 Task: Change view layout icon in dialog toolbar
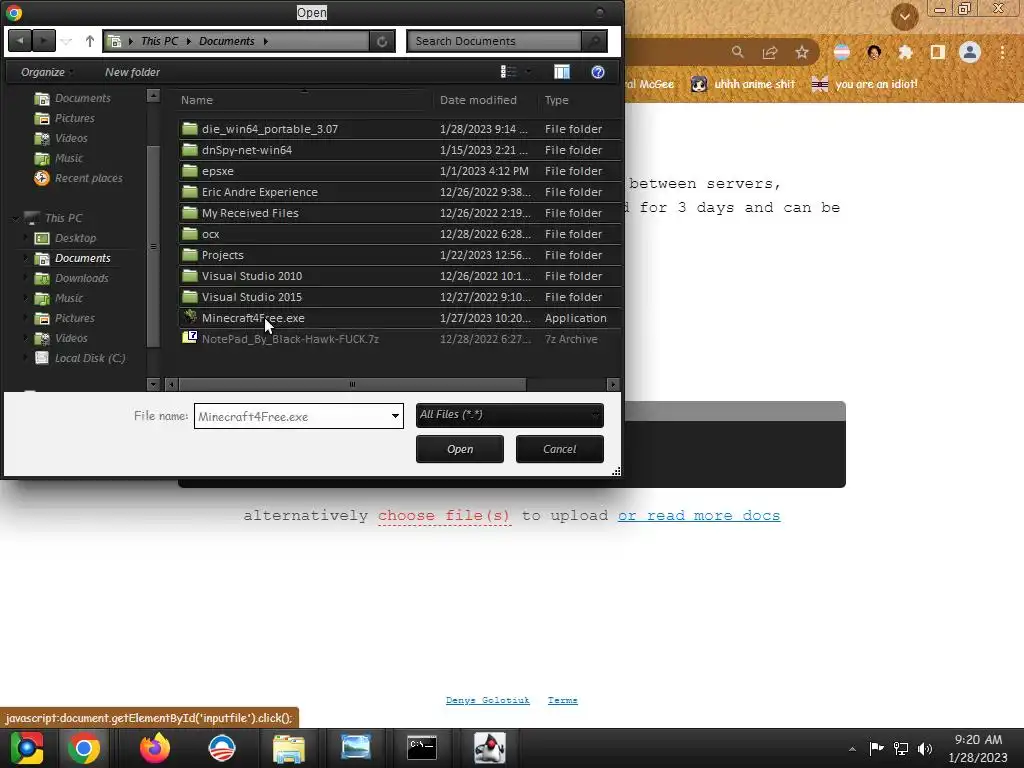click(x=508, y=72)
